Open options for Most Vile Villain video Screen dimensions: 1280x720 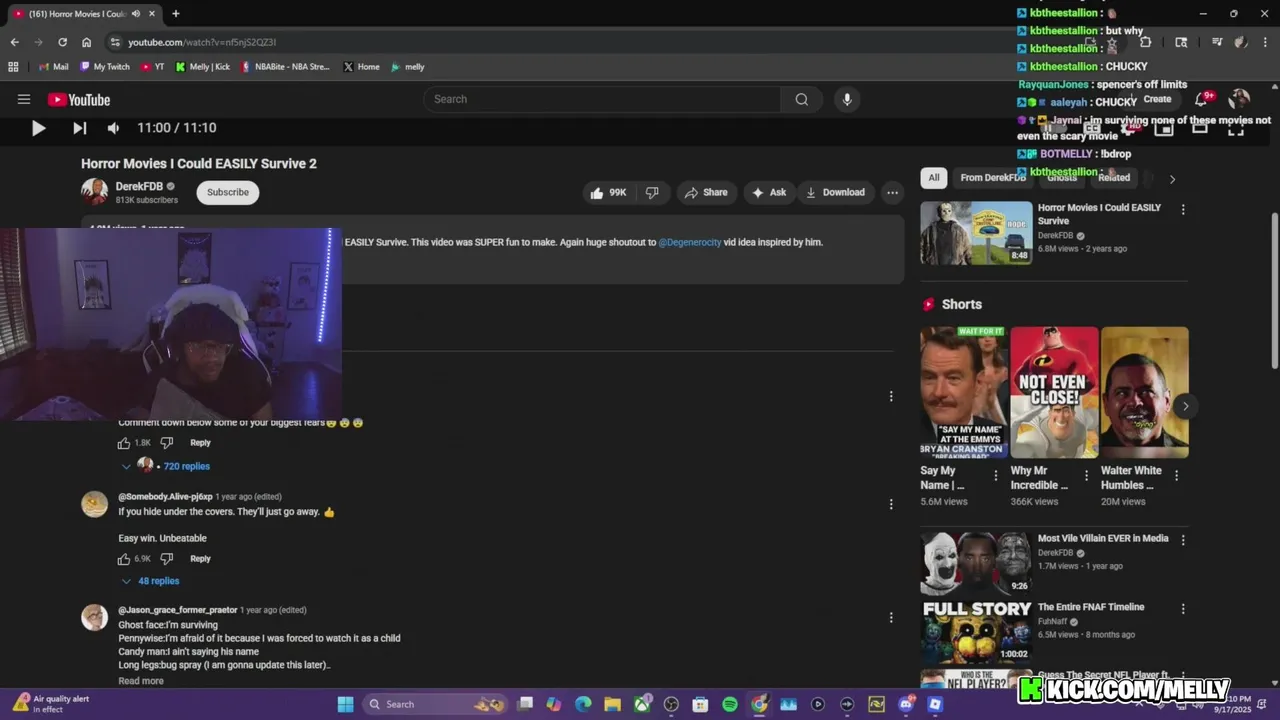click(x=1183, y=540)
